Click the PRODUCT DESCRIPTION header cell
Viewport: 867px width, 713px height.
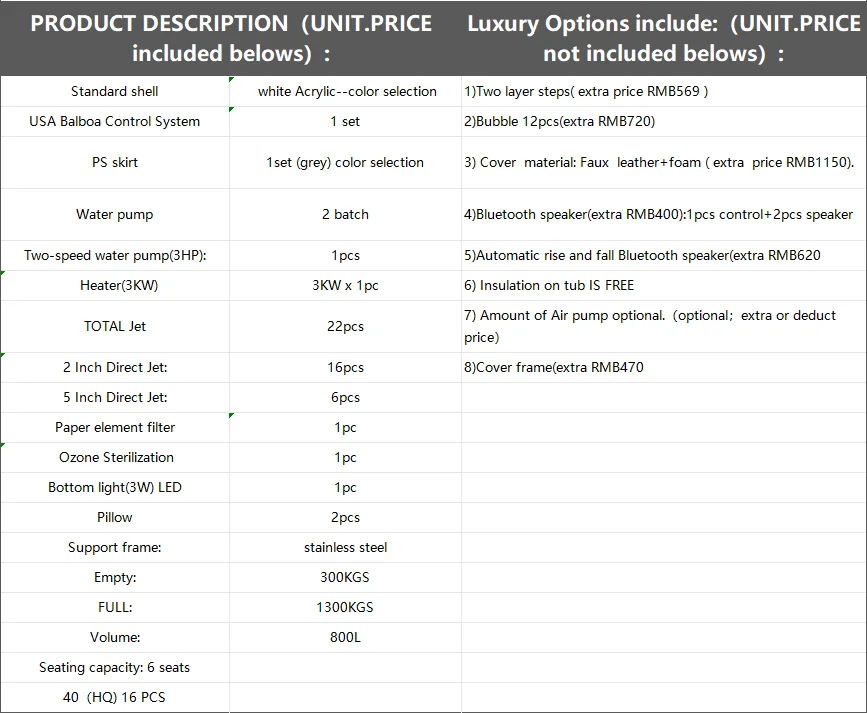[x=231, y=38]
